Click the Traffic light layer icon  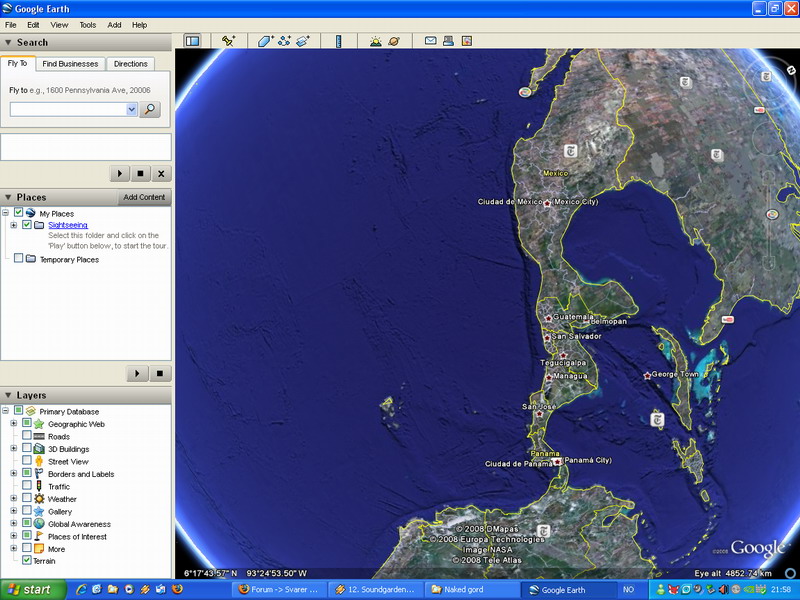[x=39, y=486]
